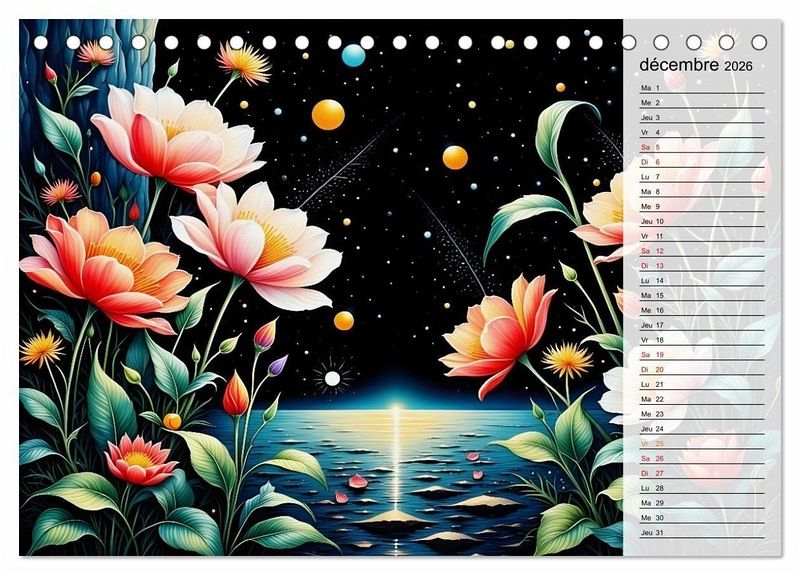Click the small purple flower bud
The width and height of the screenshot is (800, 575).
pos(278,365)
